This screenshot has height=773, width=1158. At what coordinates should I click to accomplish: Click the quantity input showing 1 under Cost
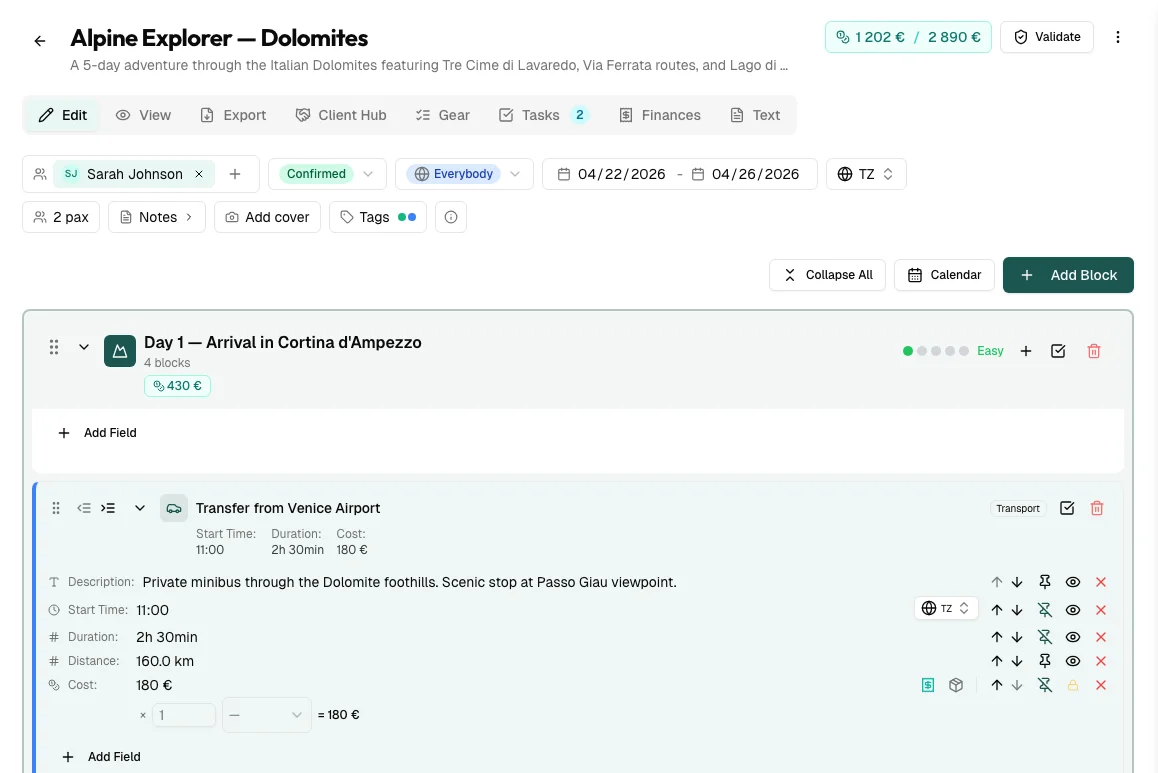(185, 714)
